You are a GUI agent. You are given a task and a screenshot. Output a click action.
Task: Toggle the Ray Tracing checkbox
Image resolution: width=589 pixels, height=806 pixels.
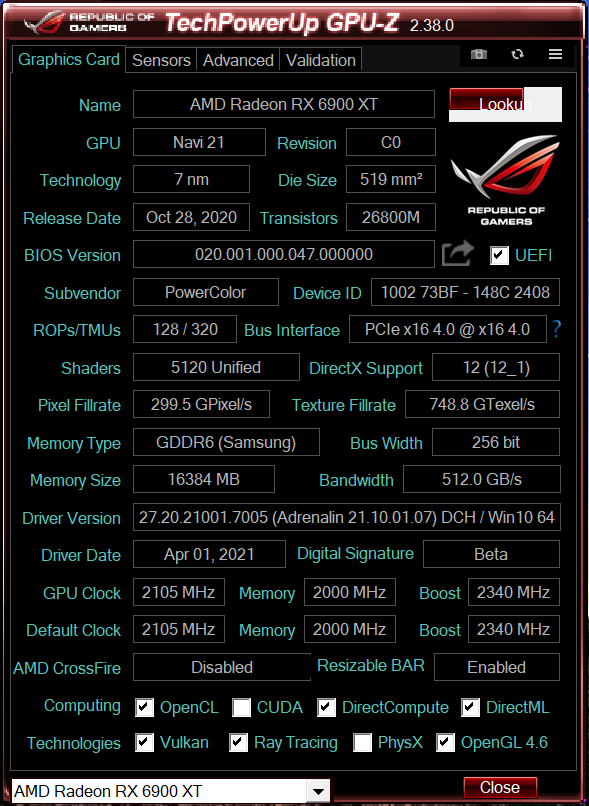point(238,742)
